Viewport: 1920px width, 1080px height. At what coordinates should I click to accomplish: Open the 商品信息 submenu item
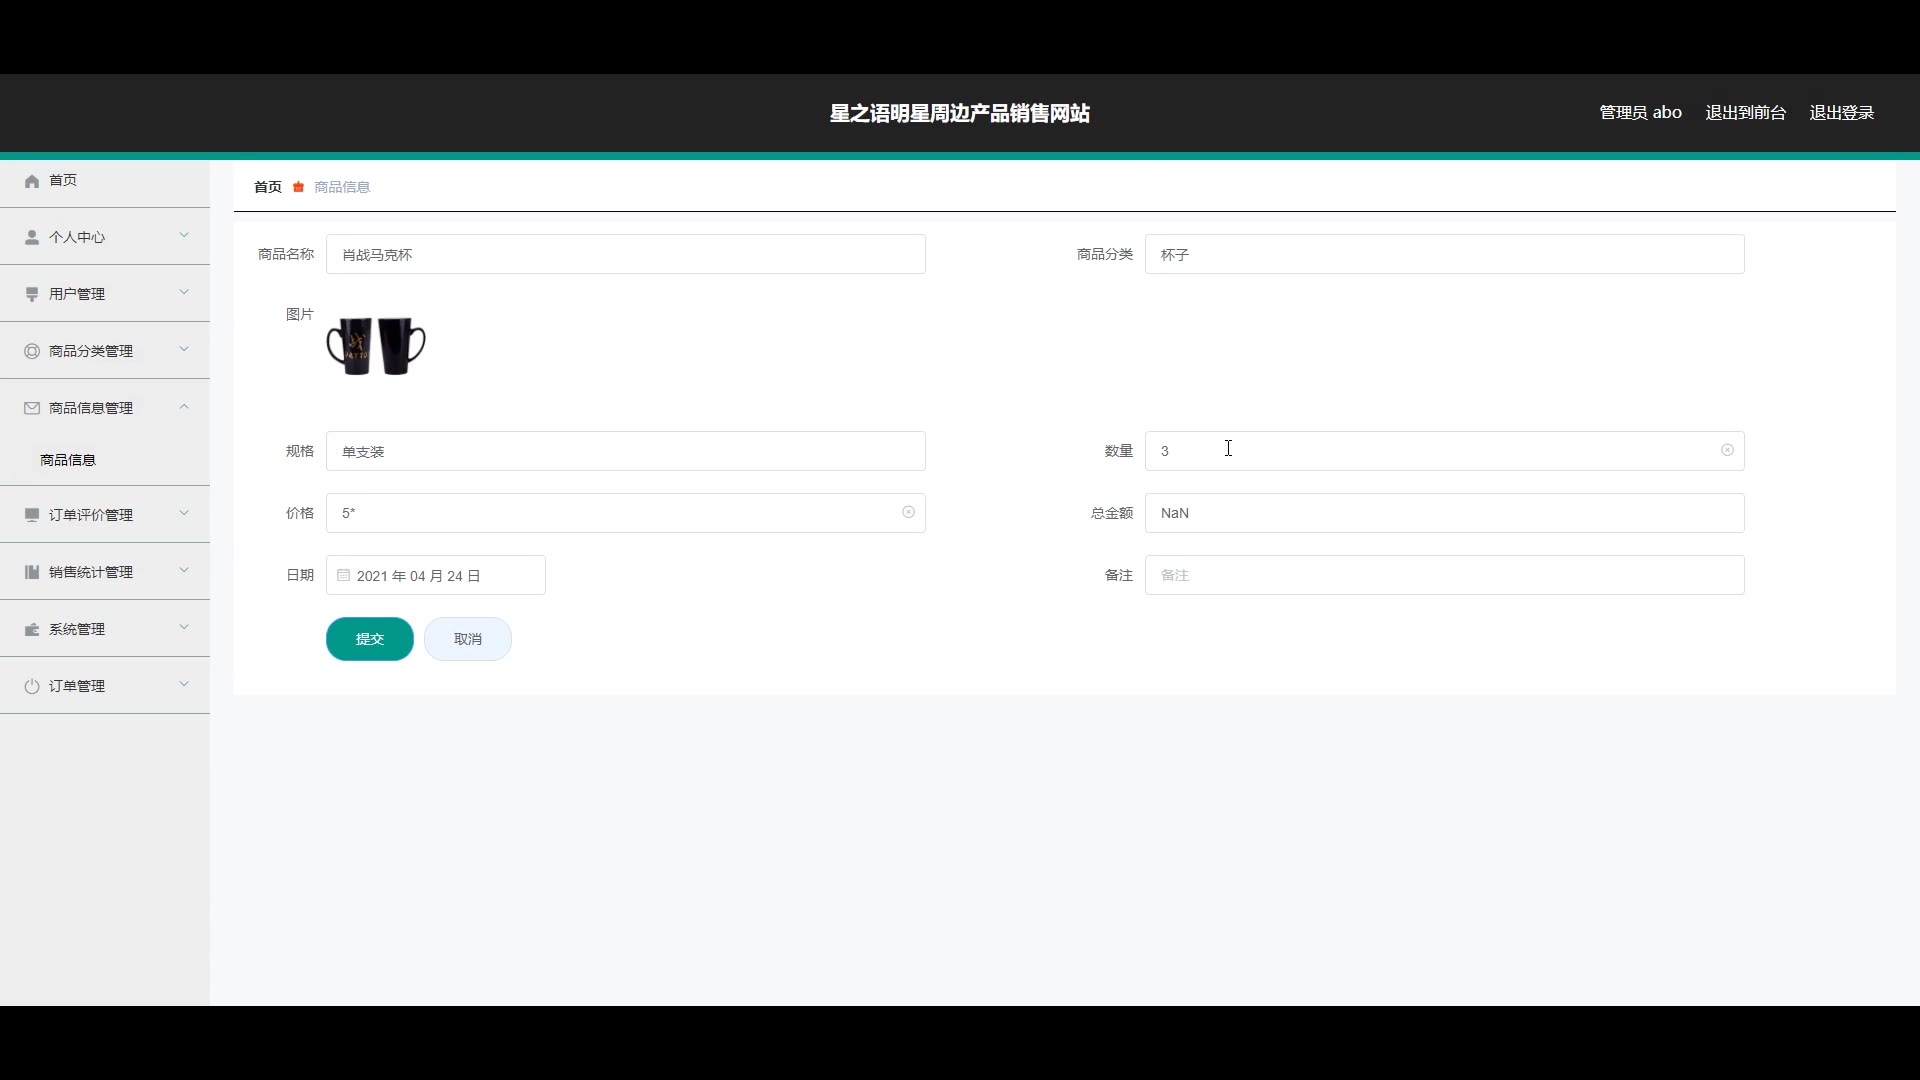(68, 460)
